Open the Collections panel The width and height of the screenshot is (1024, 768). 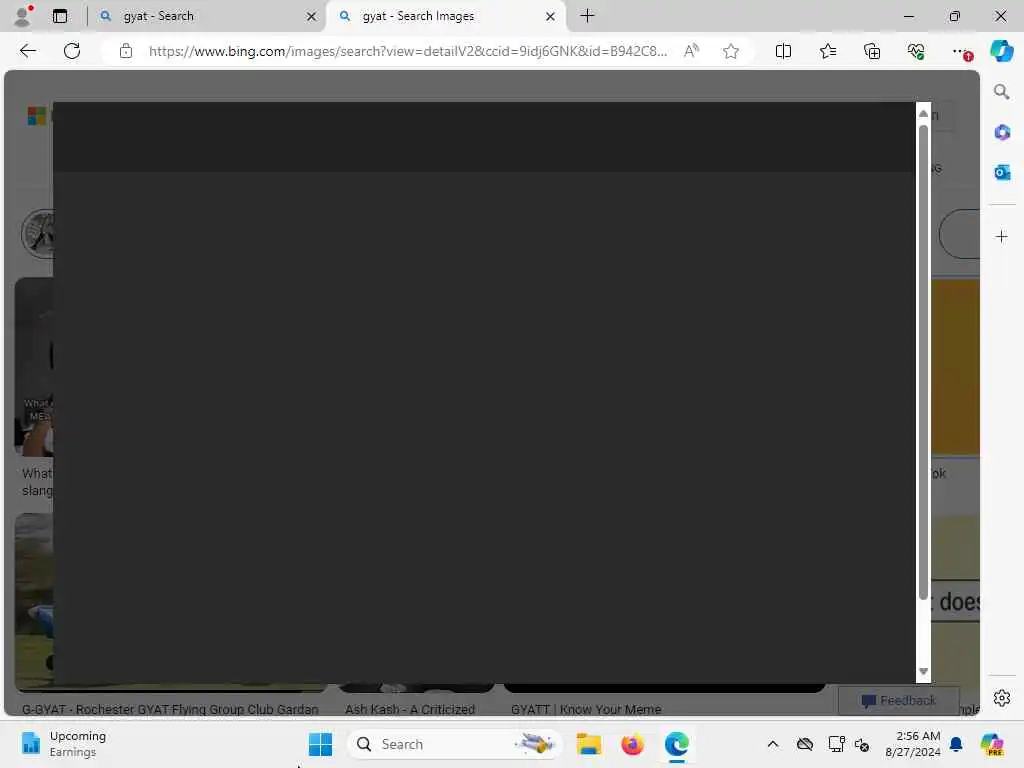[872, 51]
